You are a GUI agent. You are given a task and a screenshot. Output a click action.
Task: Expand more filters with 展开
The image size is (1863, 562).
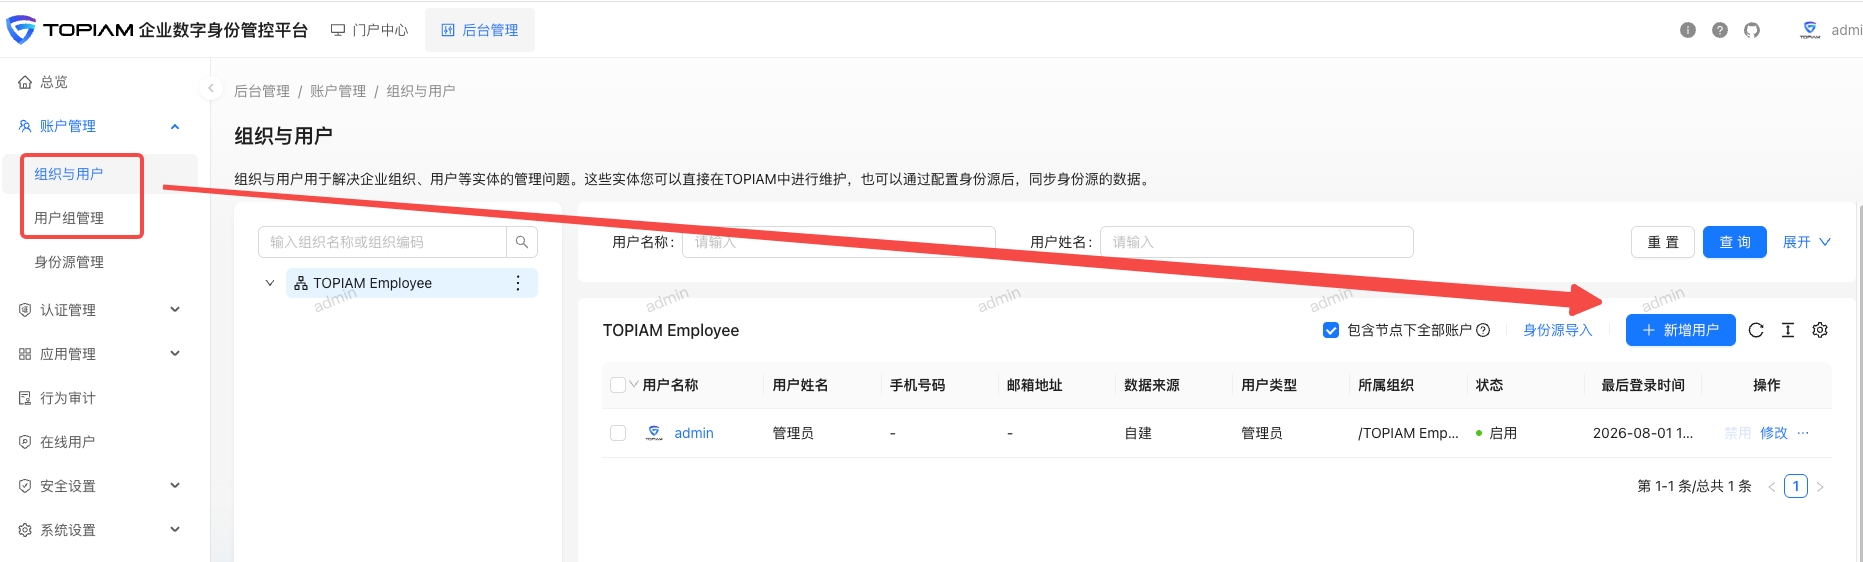tap(1807, 242)
